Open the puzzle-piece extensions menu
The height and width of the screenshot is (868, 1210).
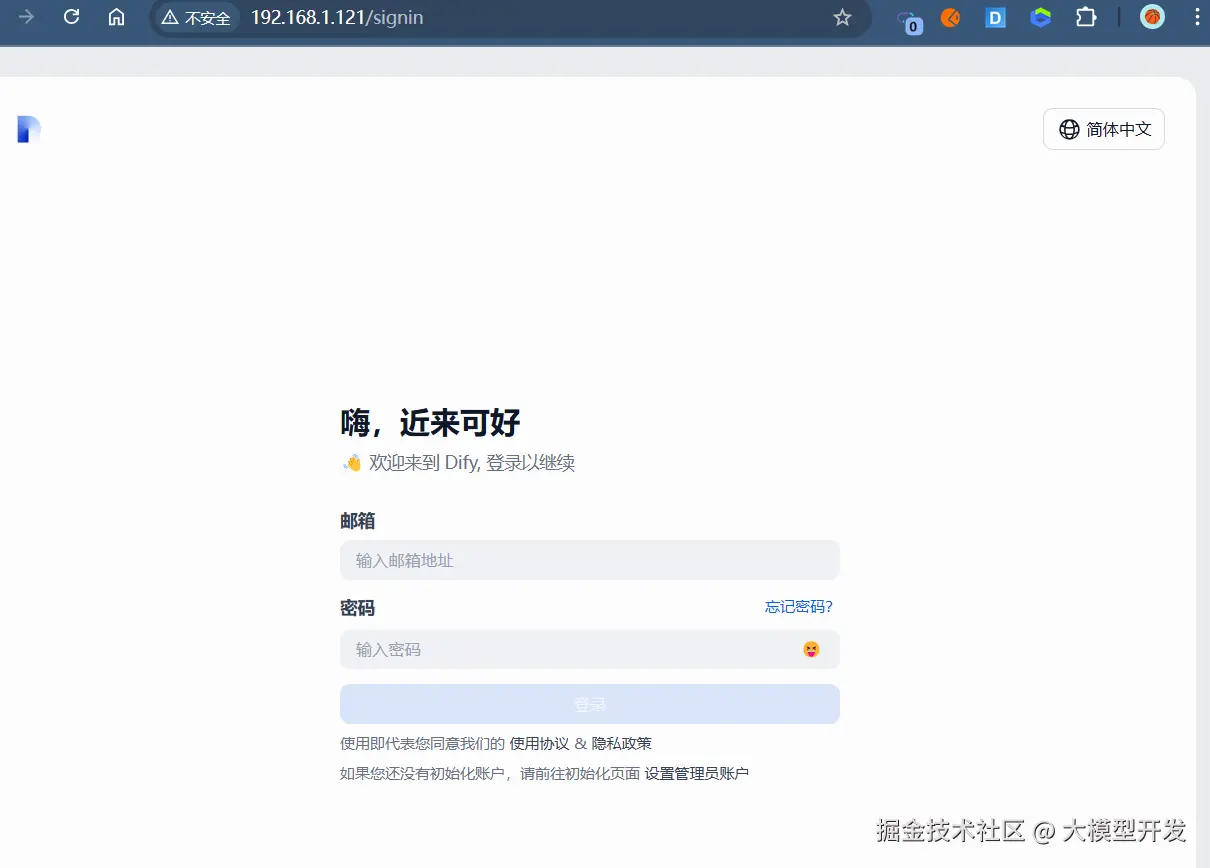click(x=1086, y=17)
